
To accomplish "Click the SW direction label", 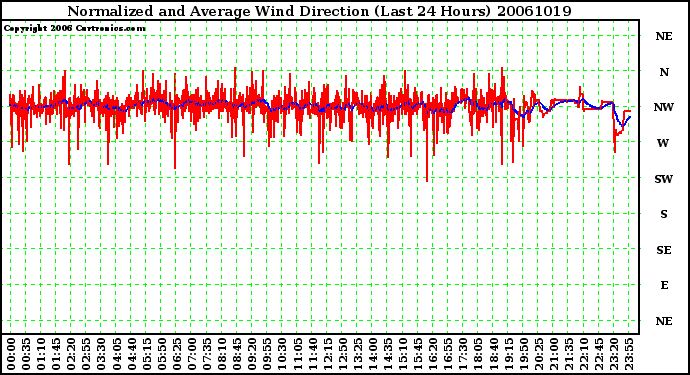I will (x=664, y=179).
